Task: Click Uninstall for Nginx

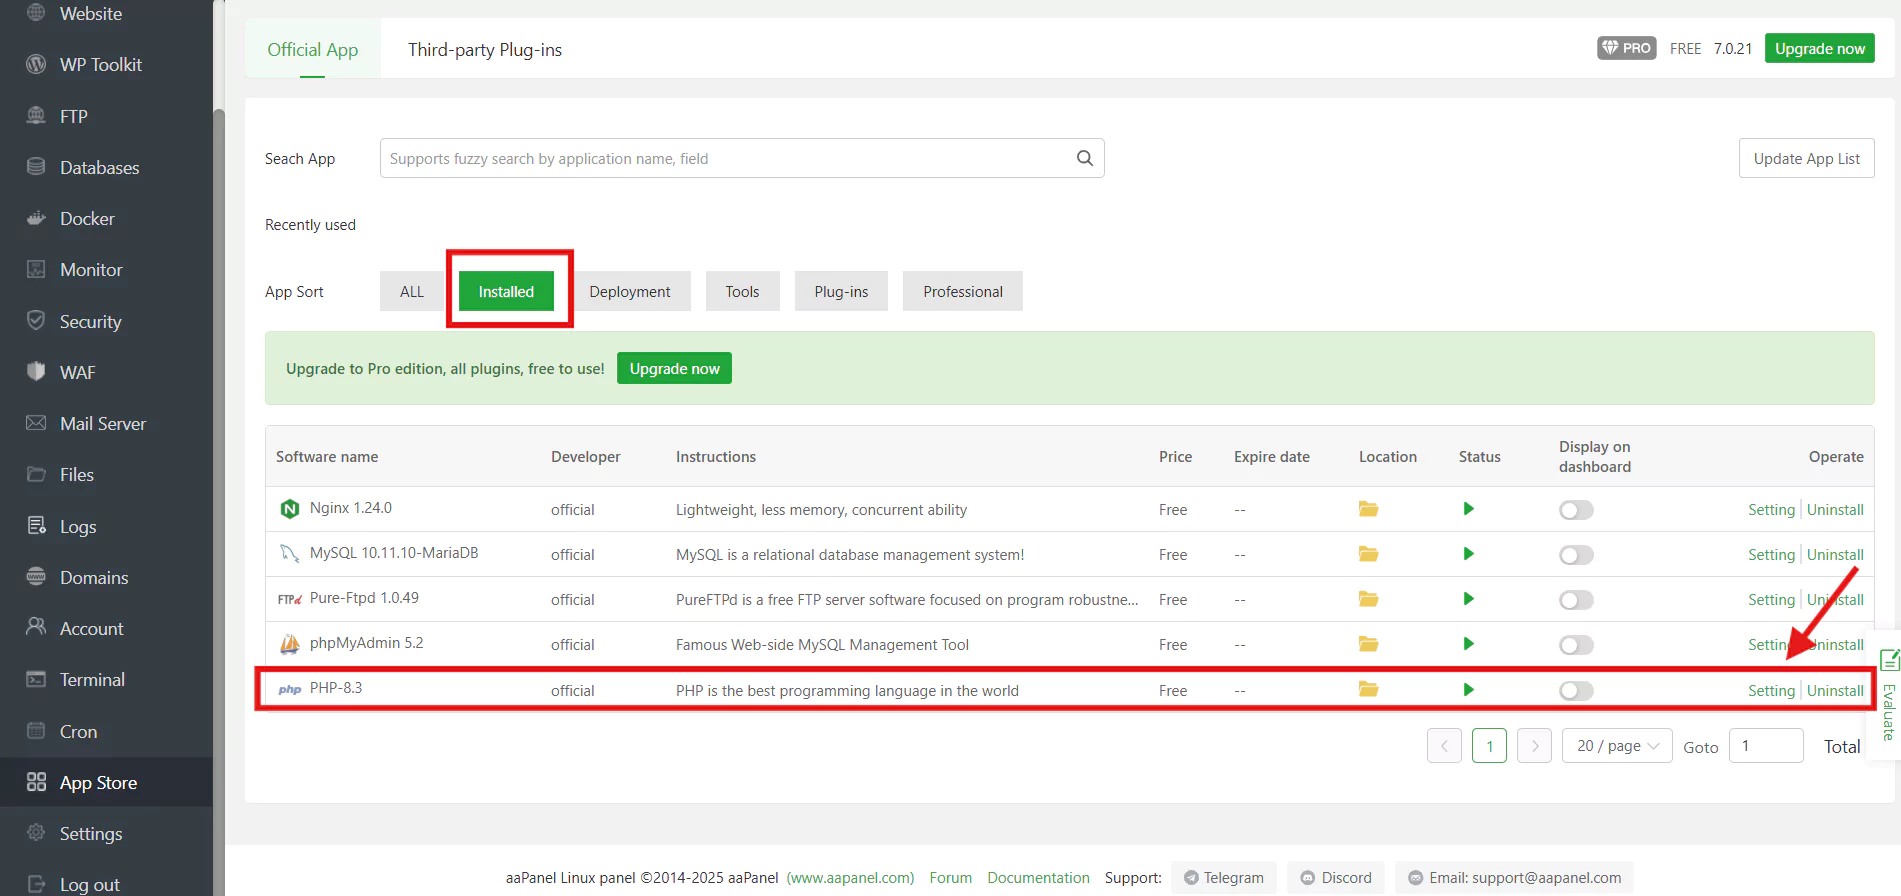Action: (1835, 510)
